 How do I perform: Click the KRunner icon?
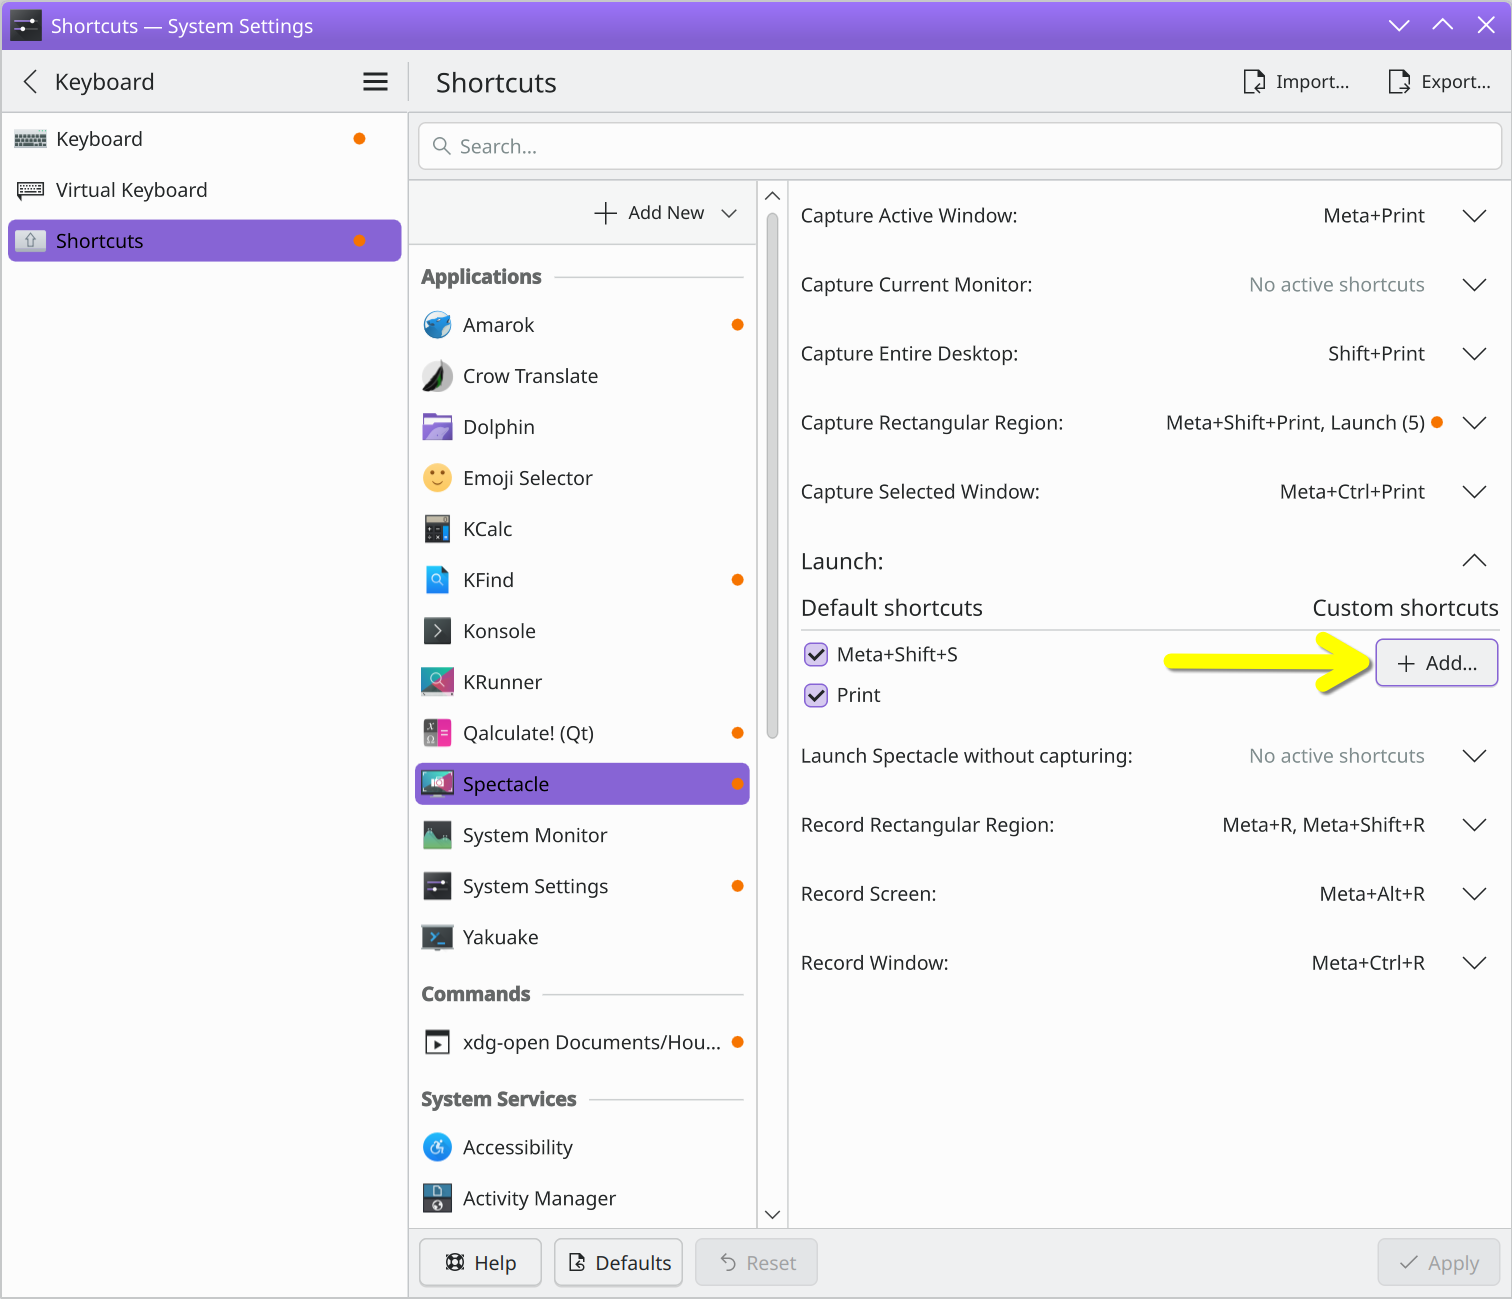437,682
